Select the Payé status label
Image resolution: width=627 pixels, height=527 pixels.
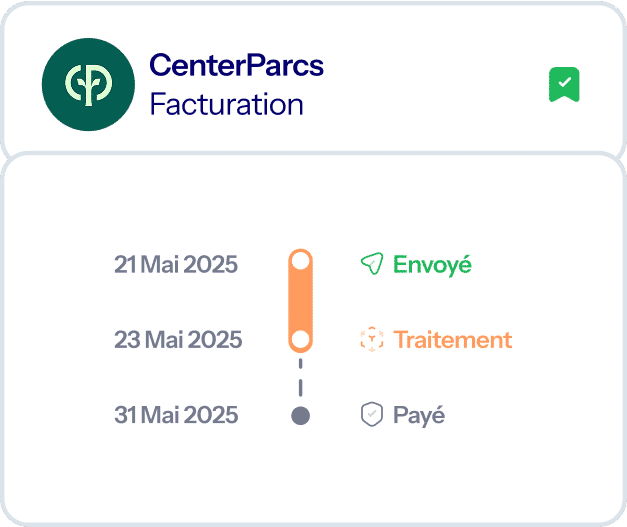point(419,415)
